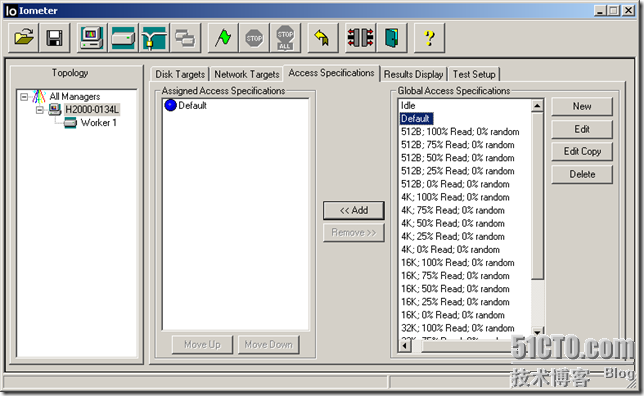Select '32K; 100% Read; 0% random'
This screenshot has height=396, width=644.
[x=458, y=329]
